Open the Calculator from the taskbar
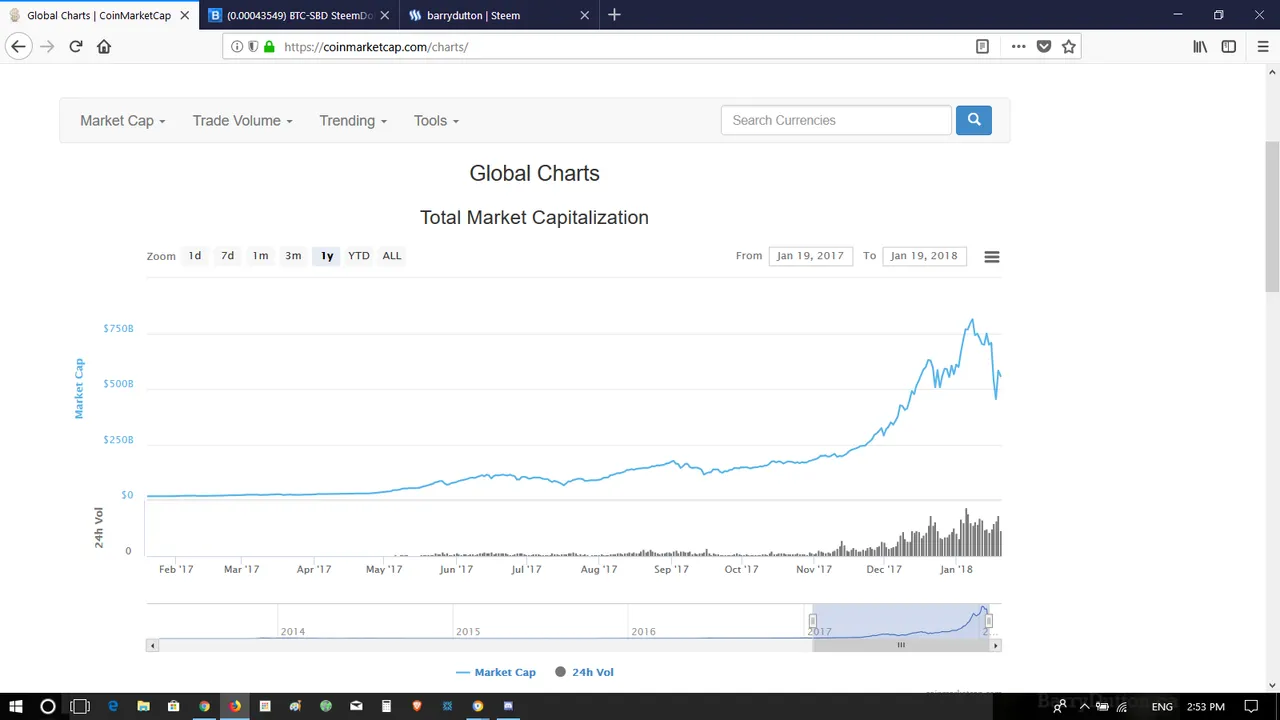 pos(386,706)
